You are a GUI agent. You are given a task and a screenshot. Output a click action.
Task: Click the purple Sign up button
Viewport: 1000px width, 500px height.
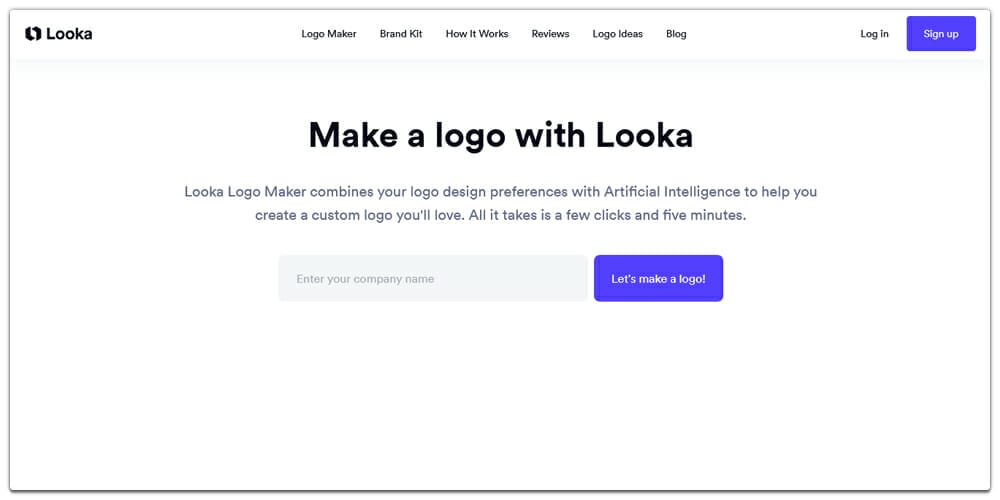[x=941, y=34]
